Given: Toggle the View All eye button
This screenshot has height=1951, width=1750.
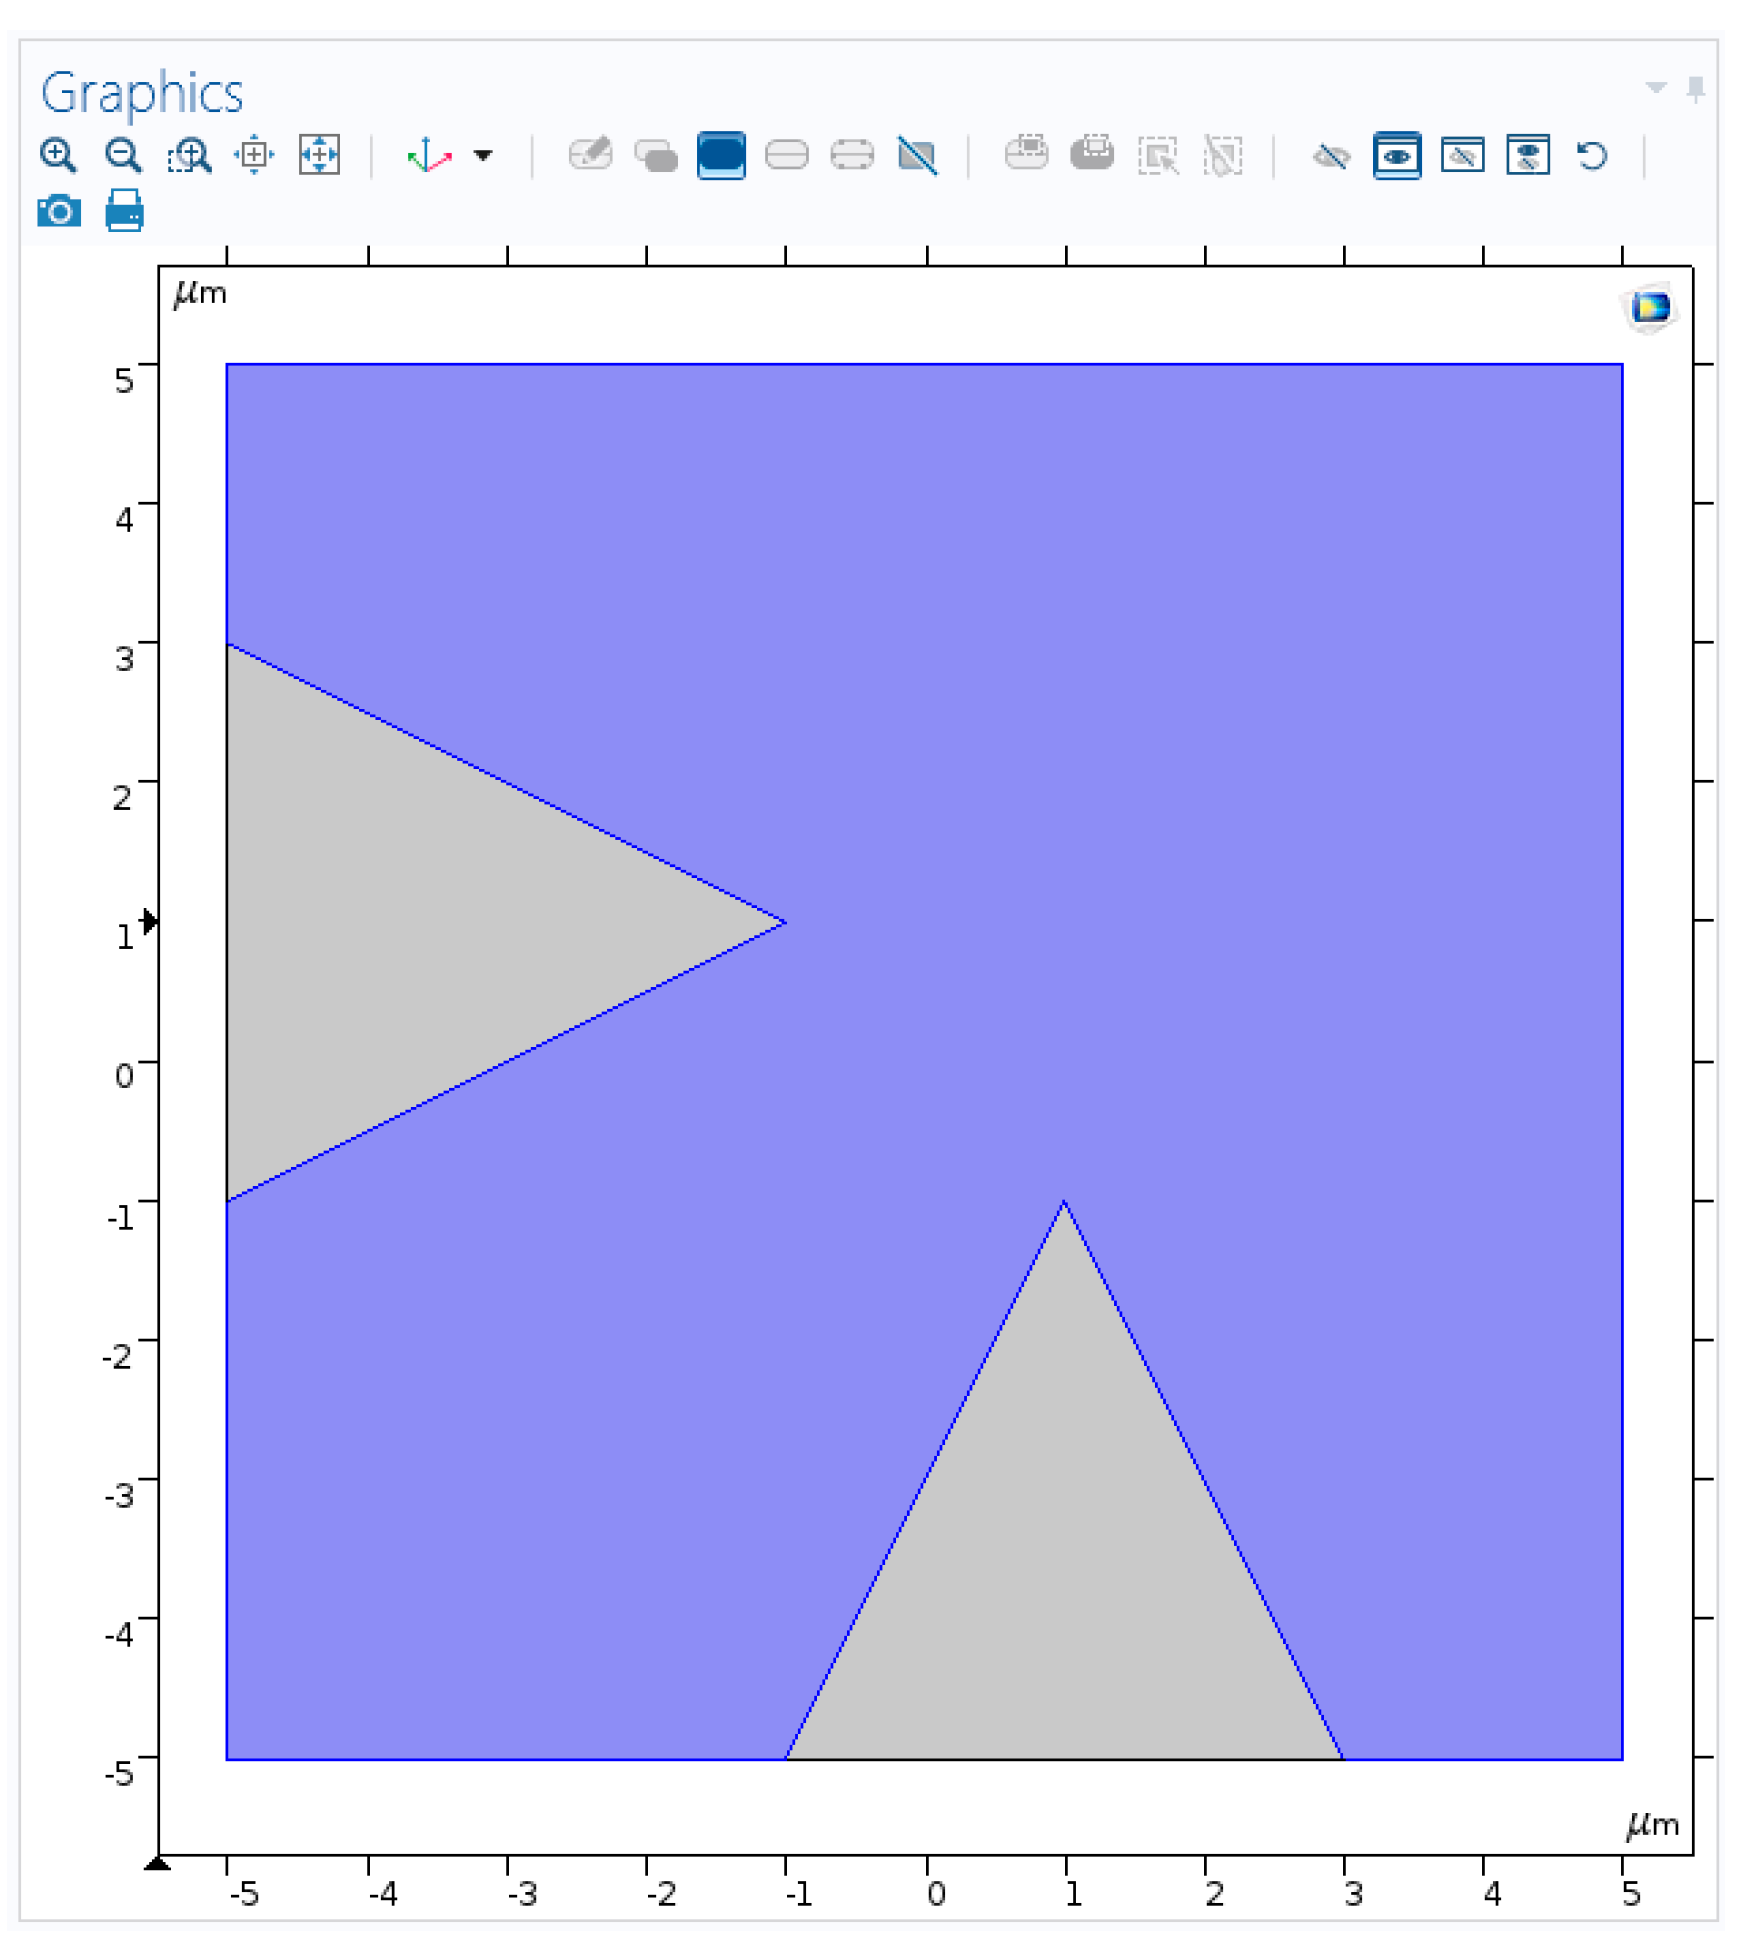Looking at the screenshot, I should [x=1527, y=156].
